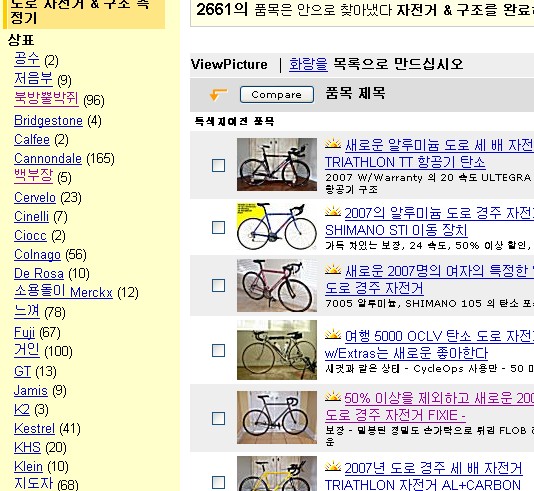Open thumbnail of the pink women's road bike
The width and height of the screenshot is (534, 491).
pos(277,286)
